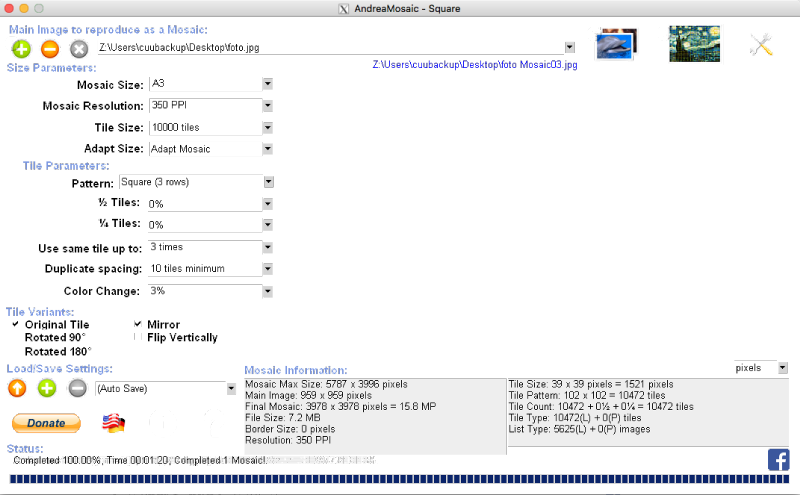This screenshot has height=495, width=800.
Task: Open the Auto Save settings dropdown
Action: pos(231,389)
